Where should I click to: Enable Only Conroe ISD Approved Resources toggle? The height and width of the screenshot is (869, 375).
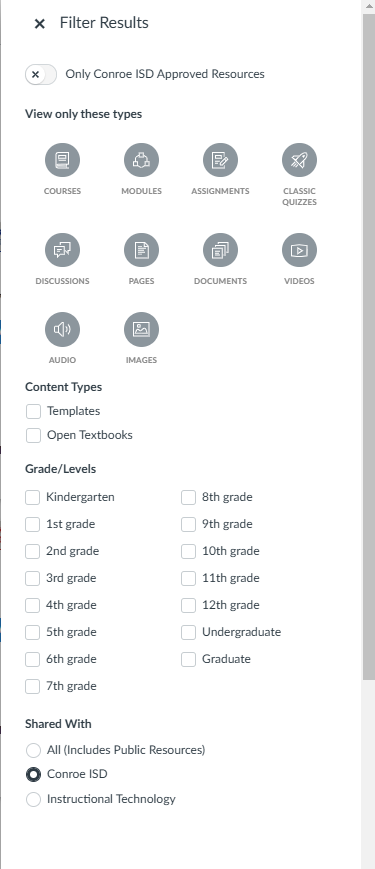point(41,74)
